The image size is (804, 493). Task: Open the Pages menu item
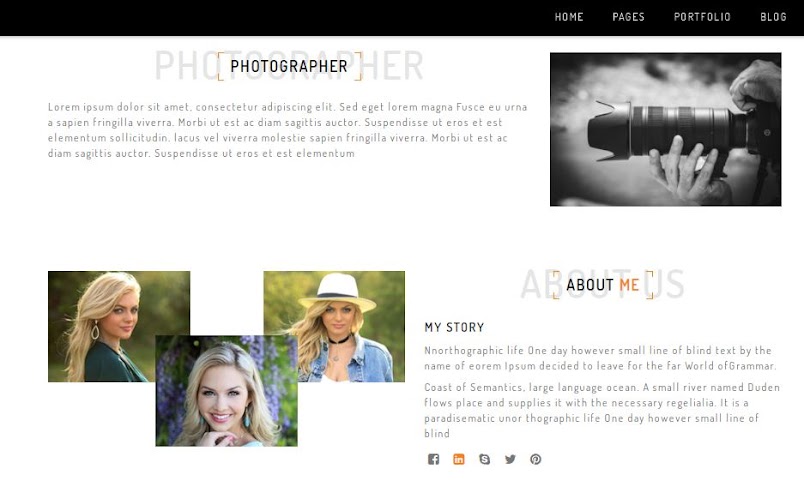pos(629,17)
